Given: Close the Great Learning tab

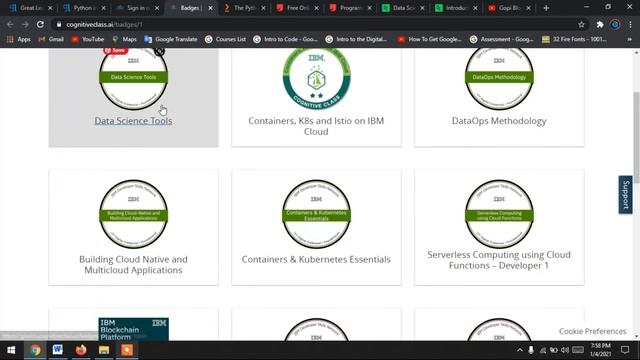Looking at the screenshot, I should click(x=50, y=8).
